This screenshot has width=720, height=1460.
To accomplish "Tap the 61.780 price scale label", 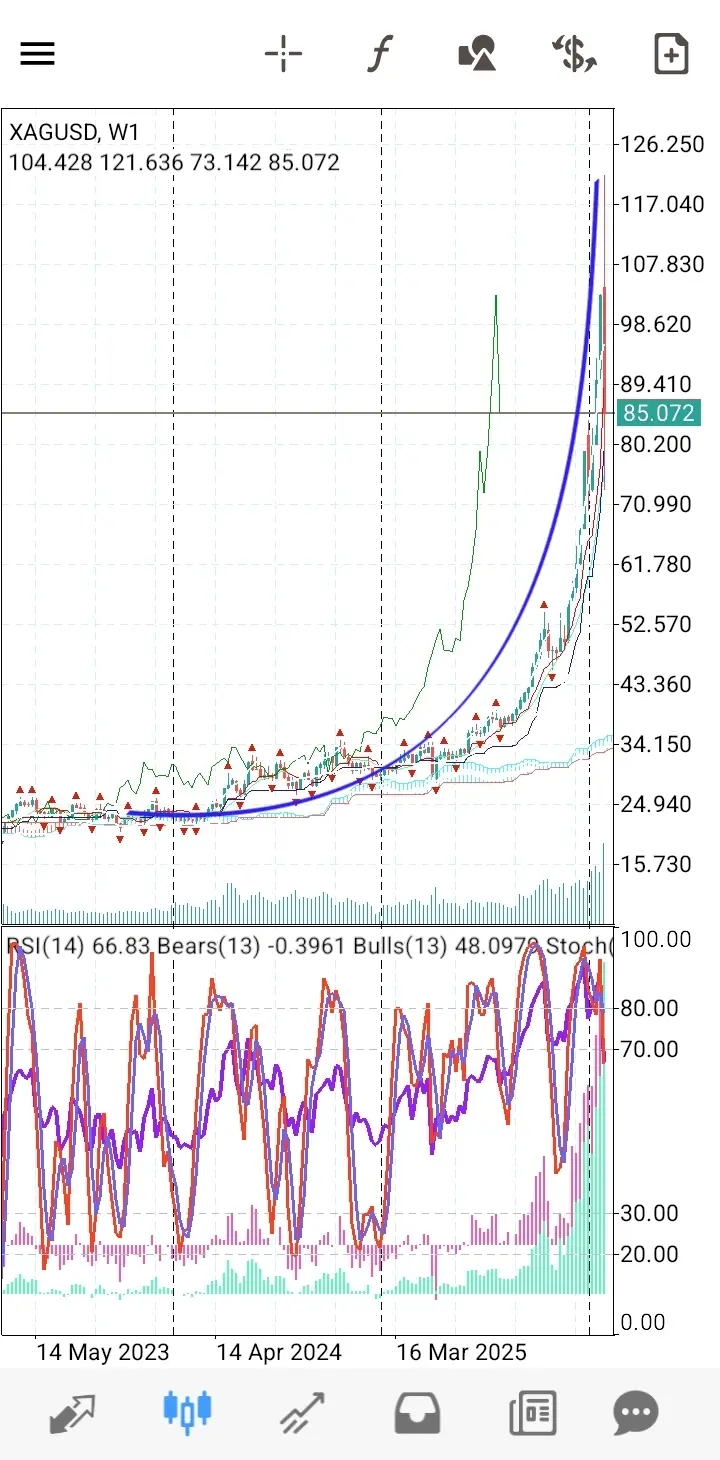I will click(x=656, y=564).
